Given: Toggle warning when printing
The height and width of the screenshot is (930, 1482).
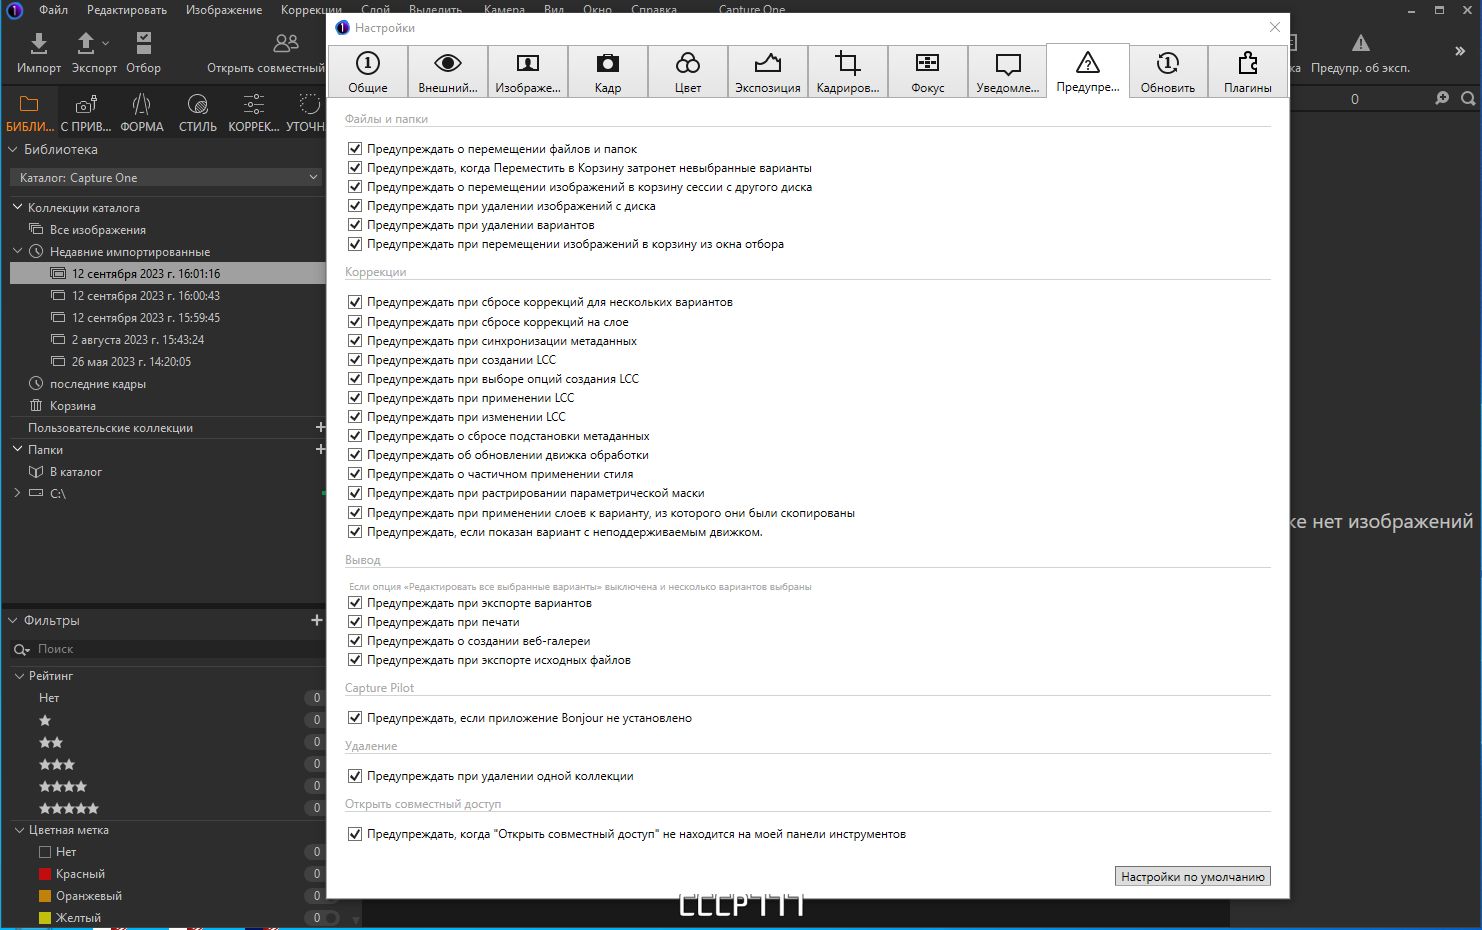Looking at the screenshot, I should pos(355,621).
